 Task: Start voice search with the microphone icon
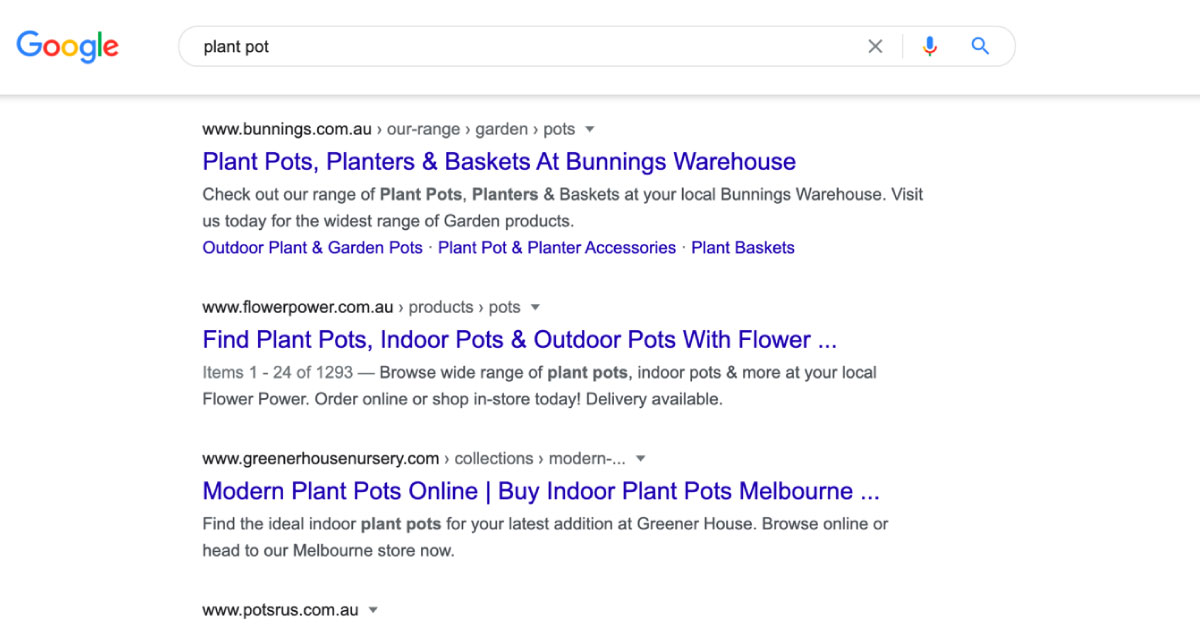click(930, 46)
